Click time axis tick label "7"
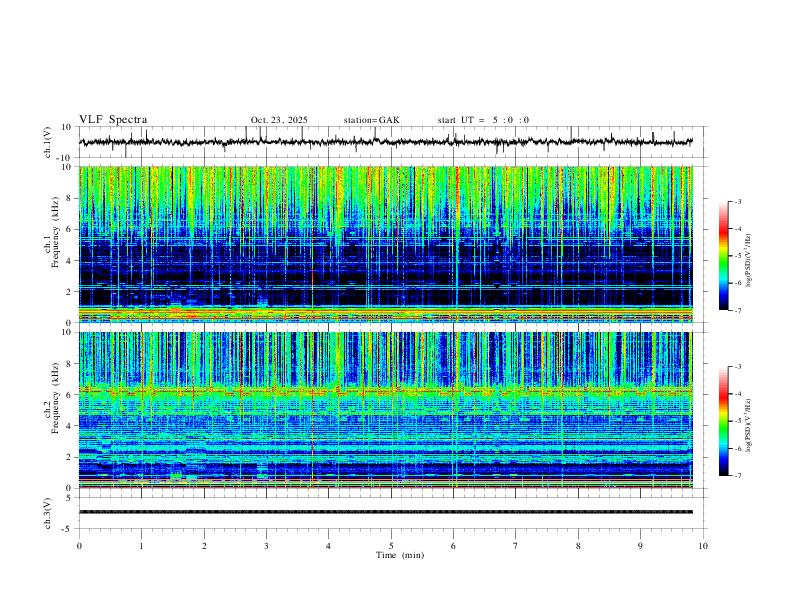 [516, 546]
